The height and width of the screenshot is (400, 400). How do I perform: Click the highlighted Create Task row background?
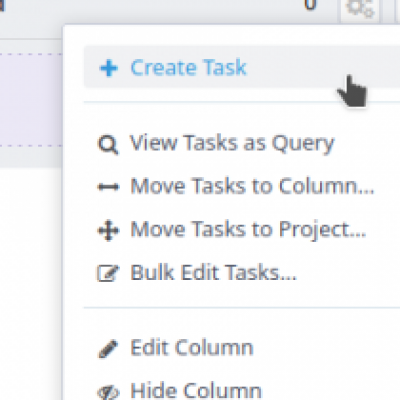pos(242,67)
